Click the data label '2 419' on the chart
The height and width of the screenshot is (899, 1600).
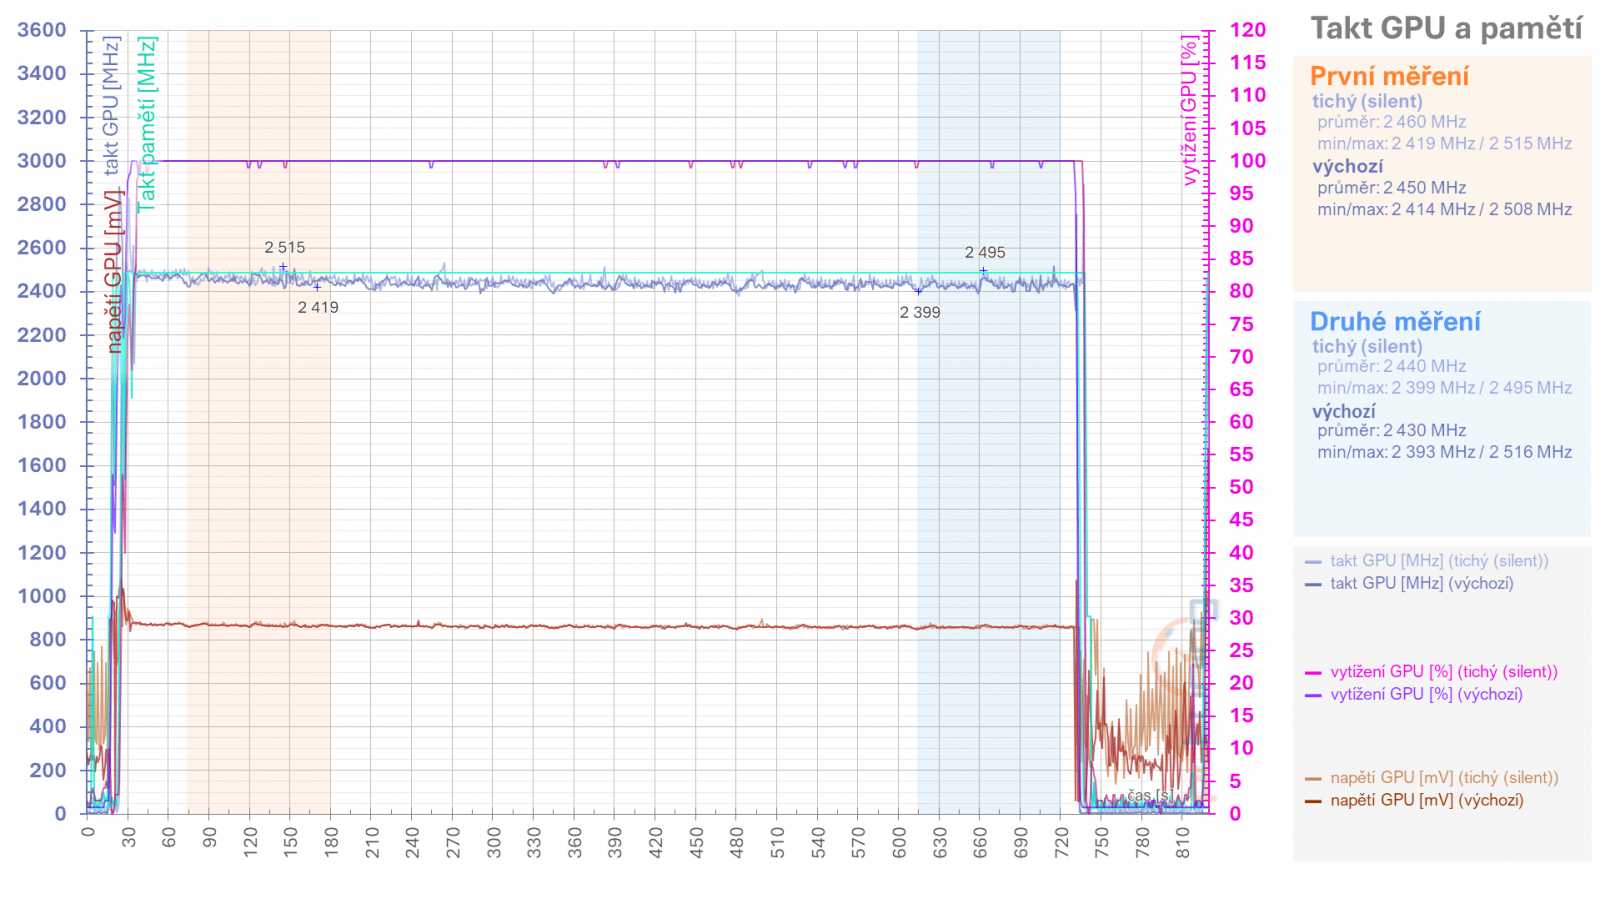pos(318,307)
